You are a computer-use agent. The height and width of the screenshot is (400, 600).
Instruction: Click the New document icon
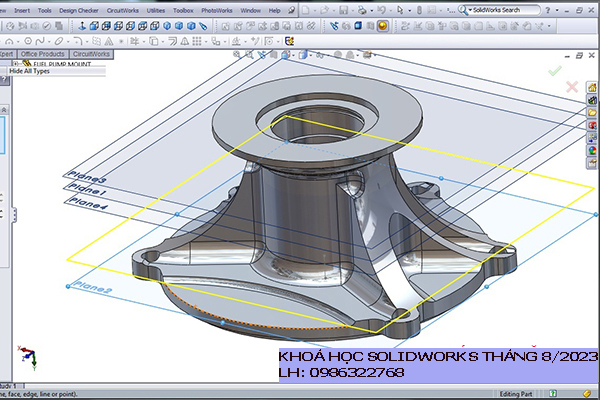[305, 10]
